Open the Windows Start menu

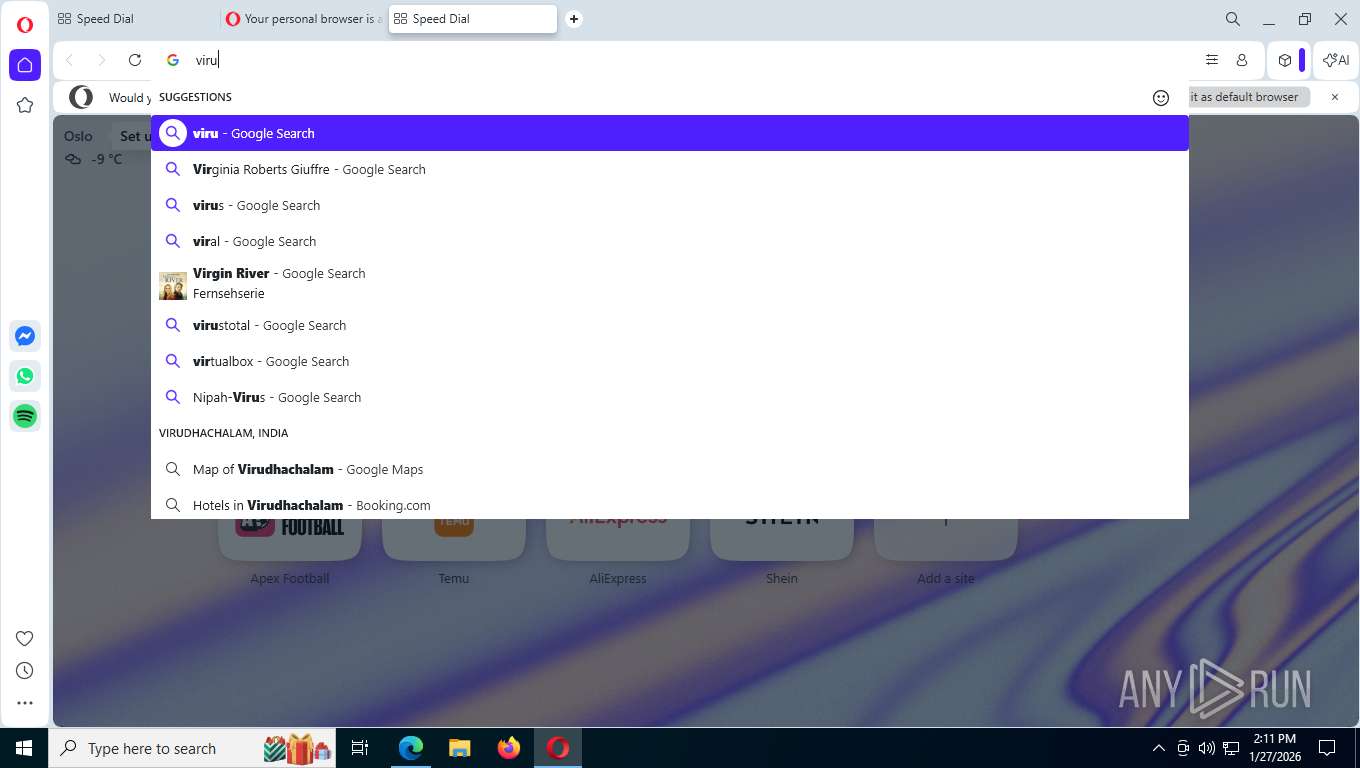coord(24,748)
